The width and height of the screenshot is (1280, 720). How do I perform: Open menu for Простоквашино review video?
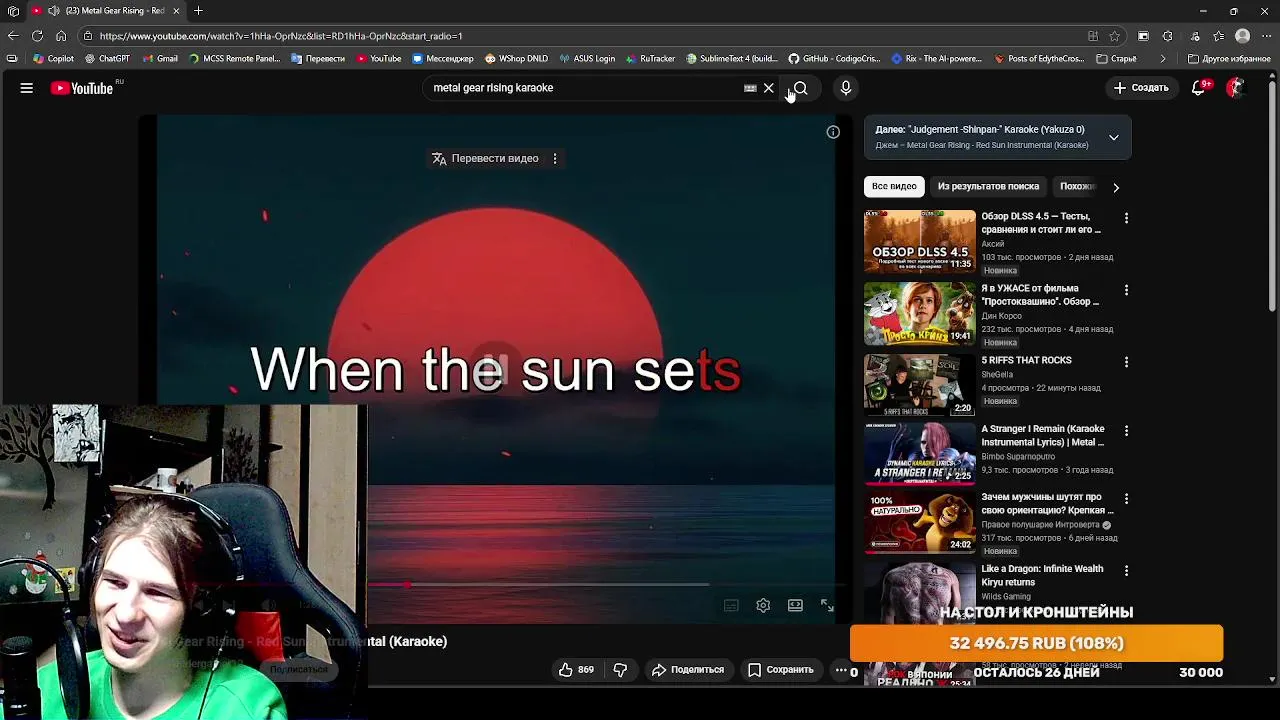(x=1126, y=290)
